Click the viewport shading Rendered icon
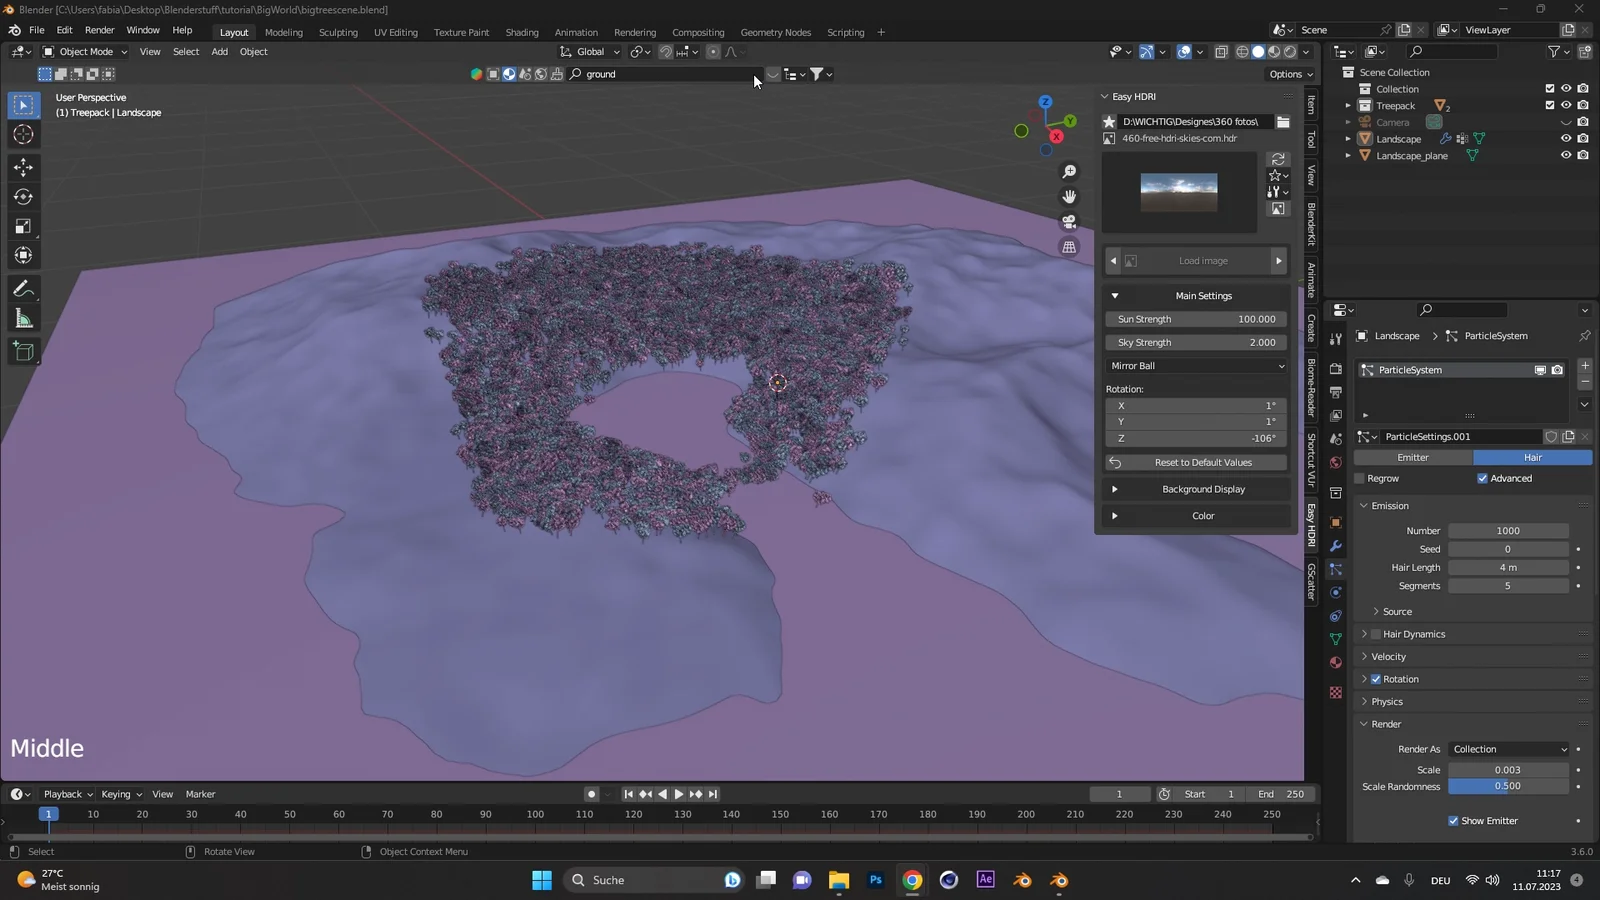The width and height of the screenshot is (1600, 900). pos(1290,51)
